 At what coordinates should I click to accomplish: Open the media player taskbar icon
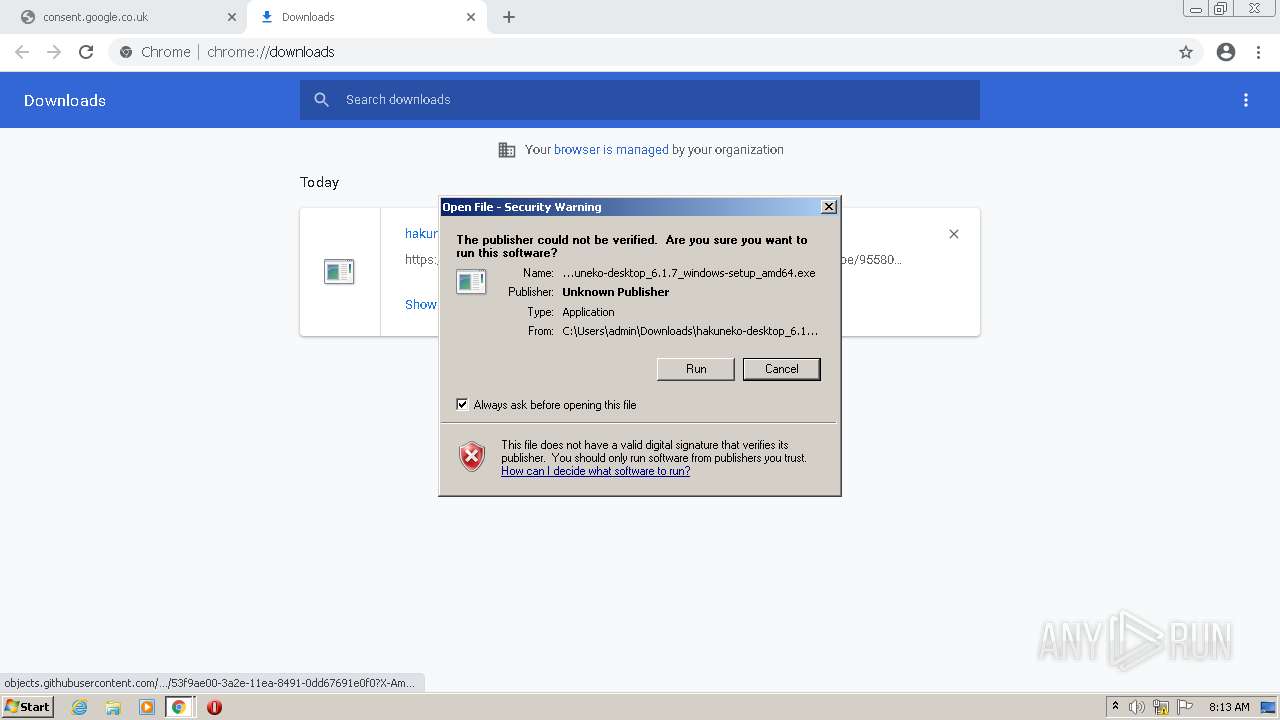click(x=147, y=707)
